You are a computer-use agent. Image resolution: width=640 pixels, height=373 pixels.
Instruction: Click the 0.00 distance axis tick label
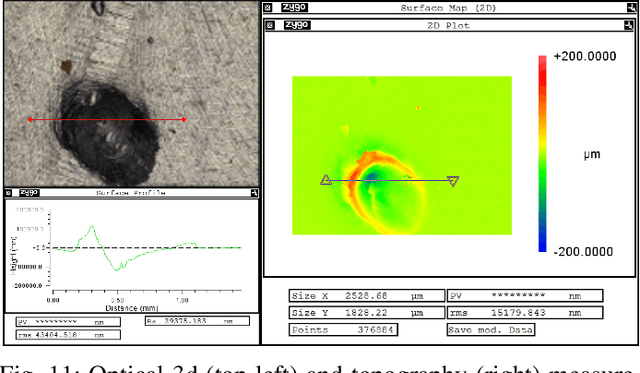(x=53, y=300)
